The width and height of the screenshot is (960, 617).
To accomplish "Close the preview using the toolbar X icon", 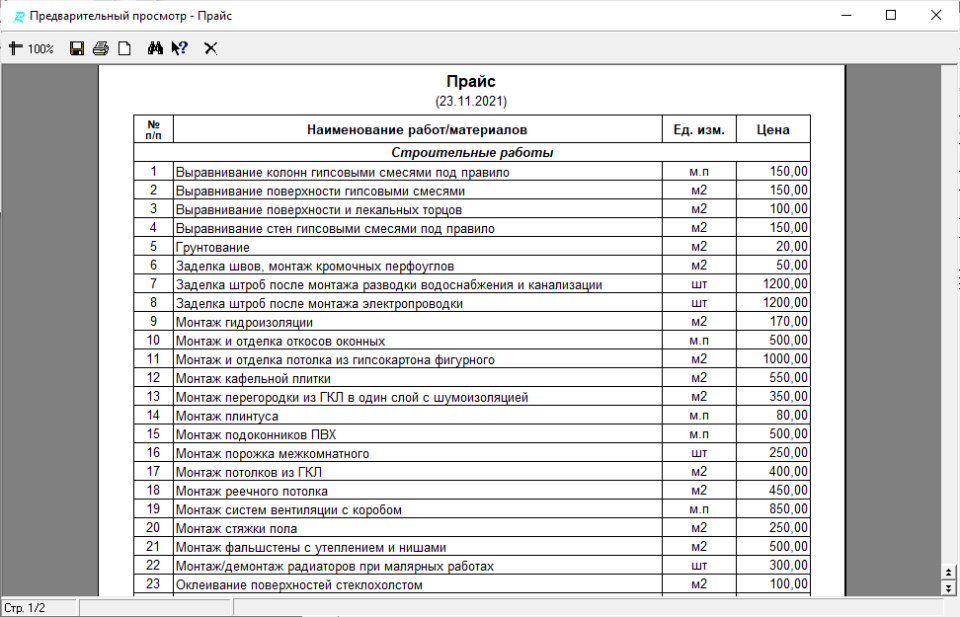I will (211, 48).
